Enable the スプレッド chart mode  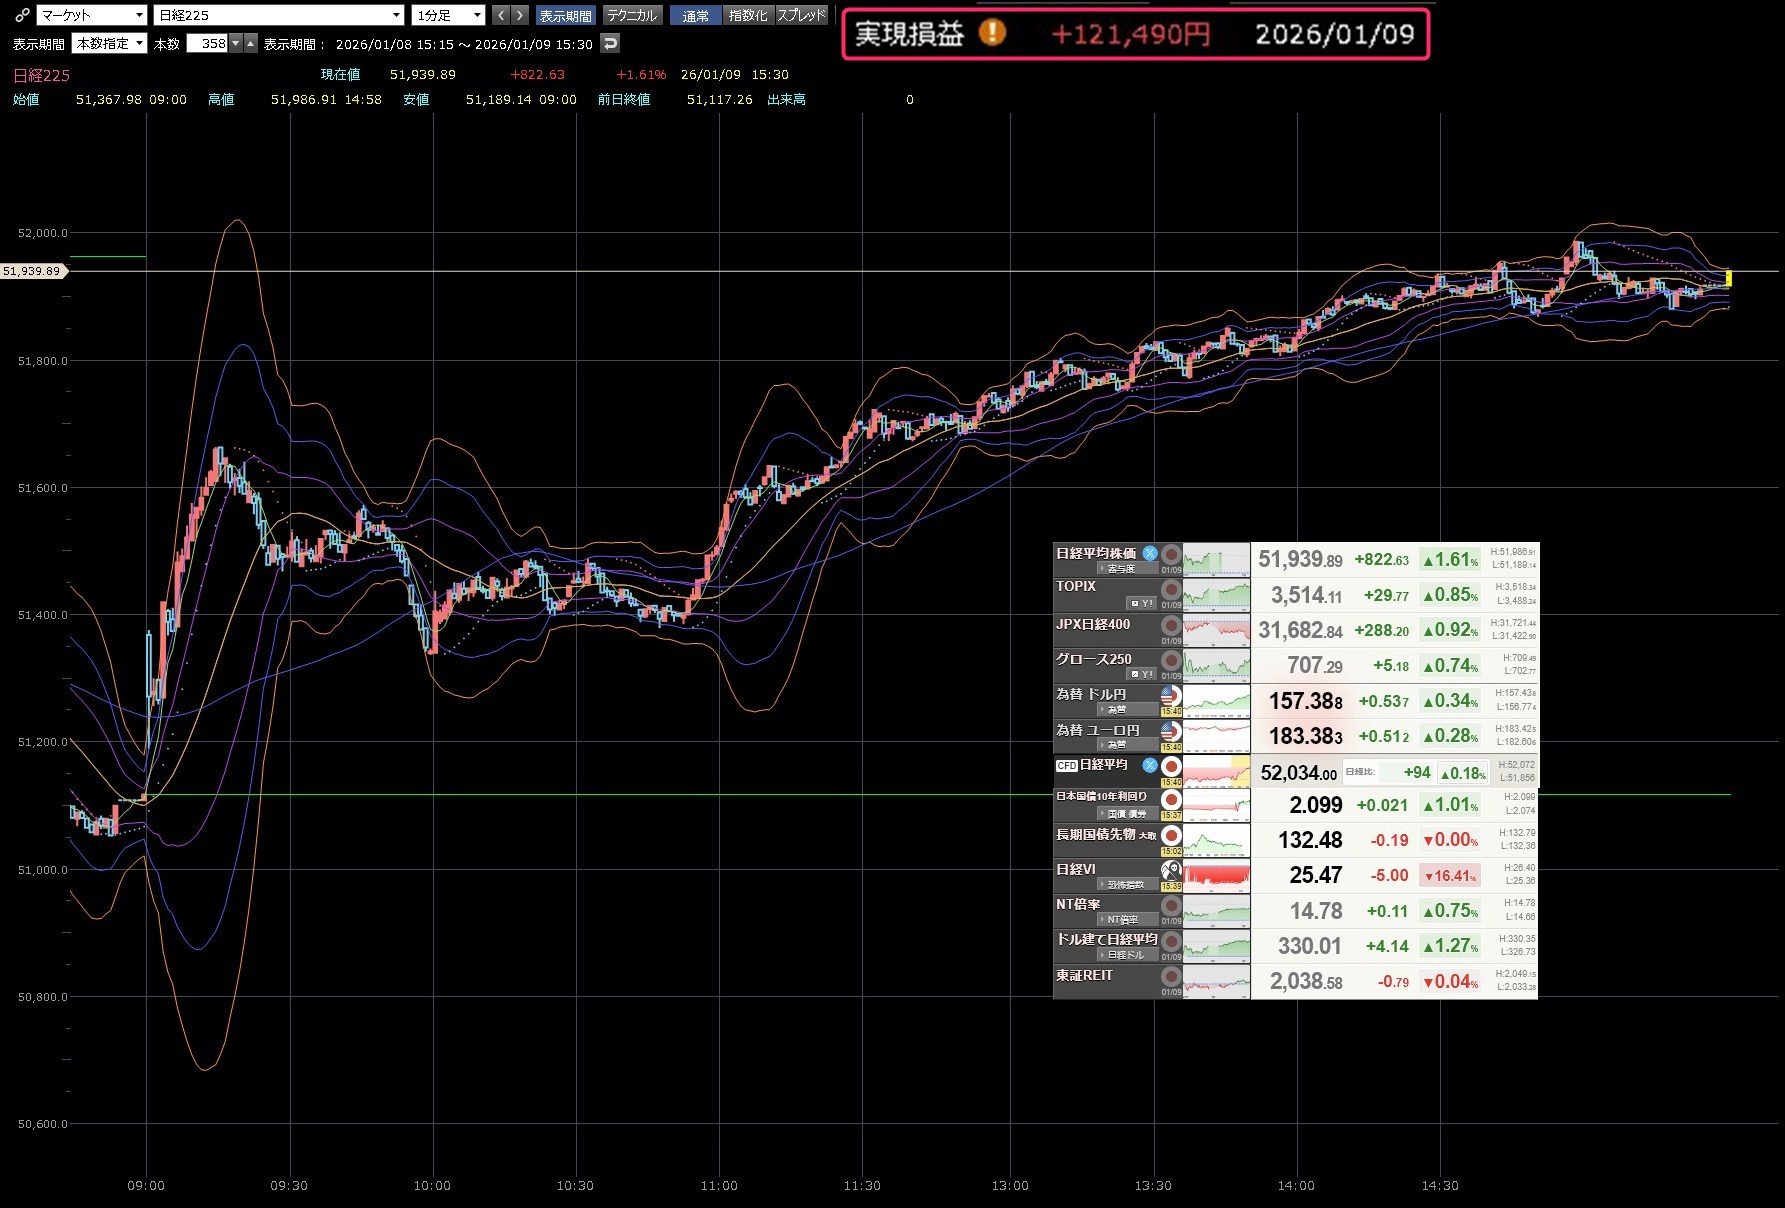tap(802, 15)
